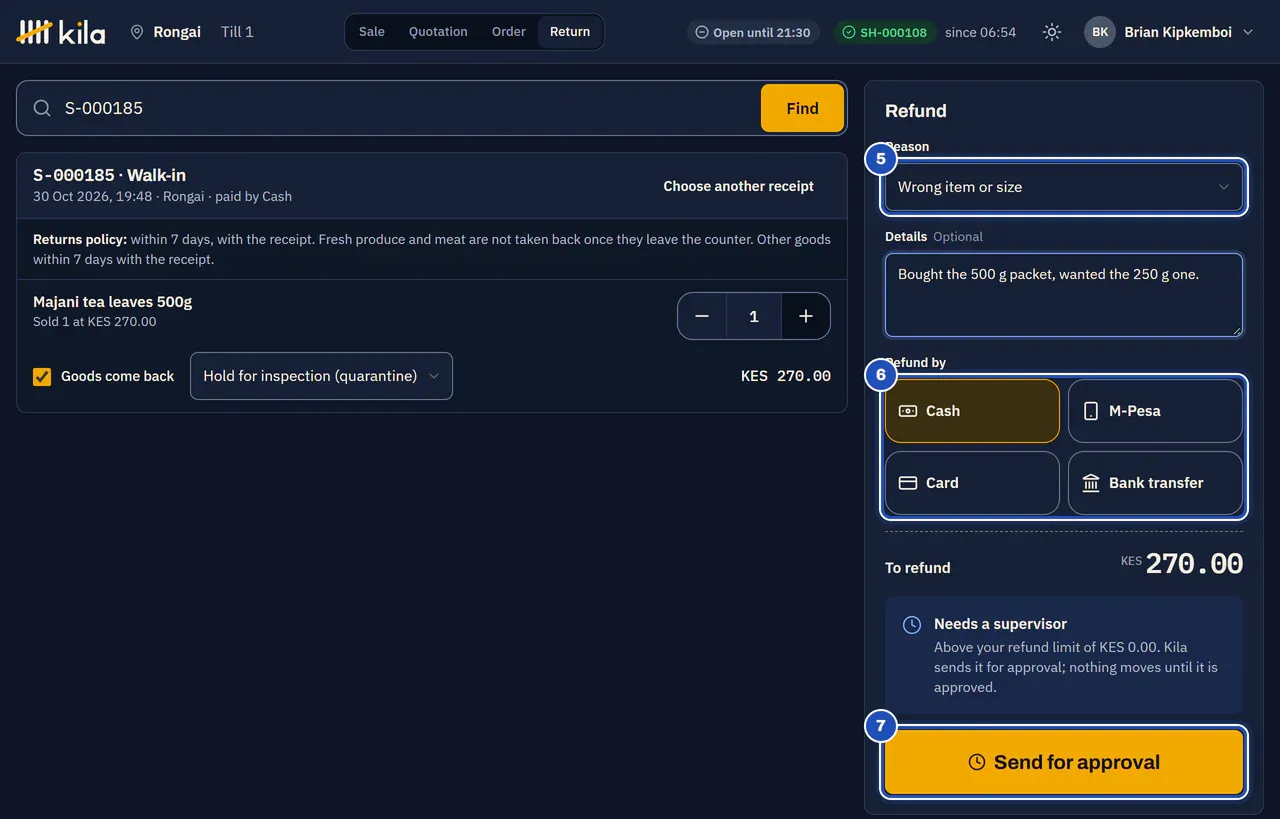
Task: Open the refund Reason dropdown
Action: tap(1064, 187)
